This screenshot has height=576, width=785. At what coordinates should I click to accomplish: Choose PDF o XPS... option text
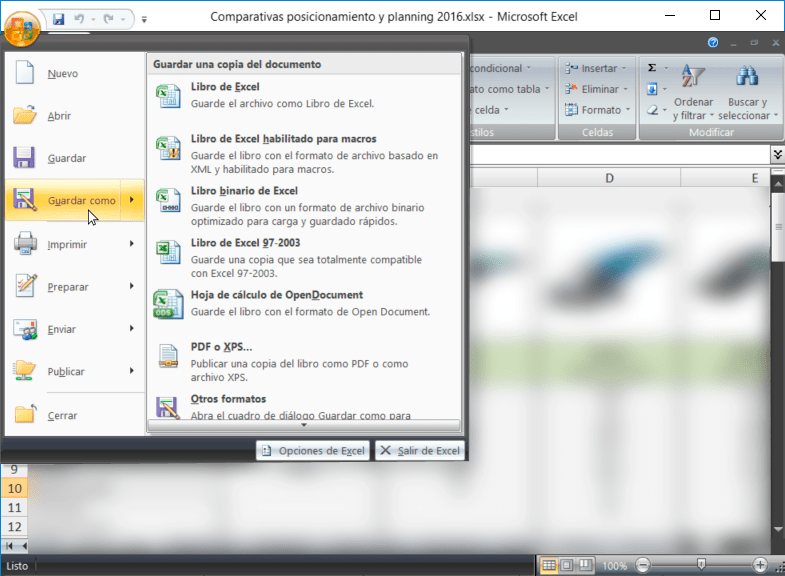221,347
